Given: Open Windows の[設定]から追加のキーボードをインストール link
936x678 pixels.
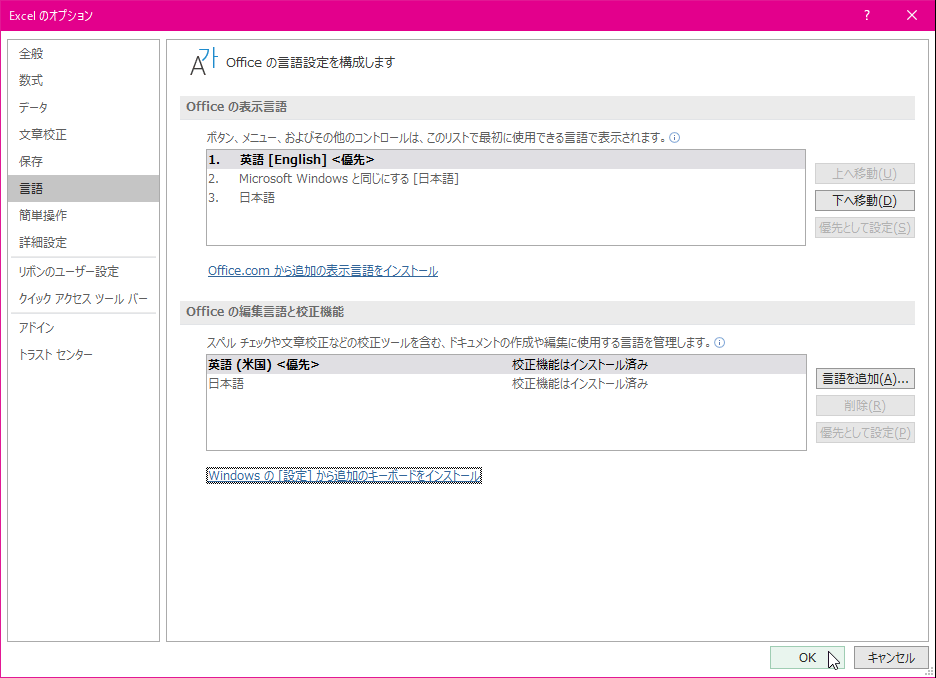Looking at the screenshot, I should (x=344, y=476).
